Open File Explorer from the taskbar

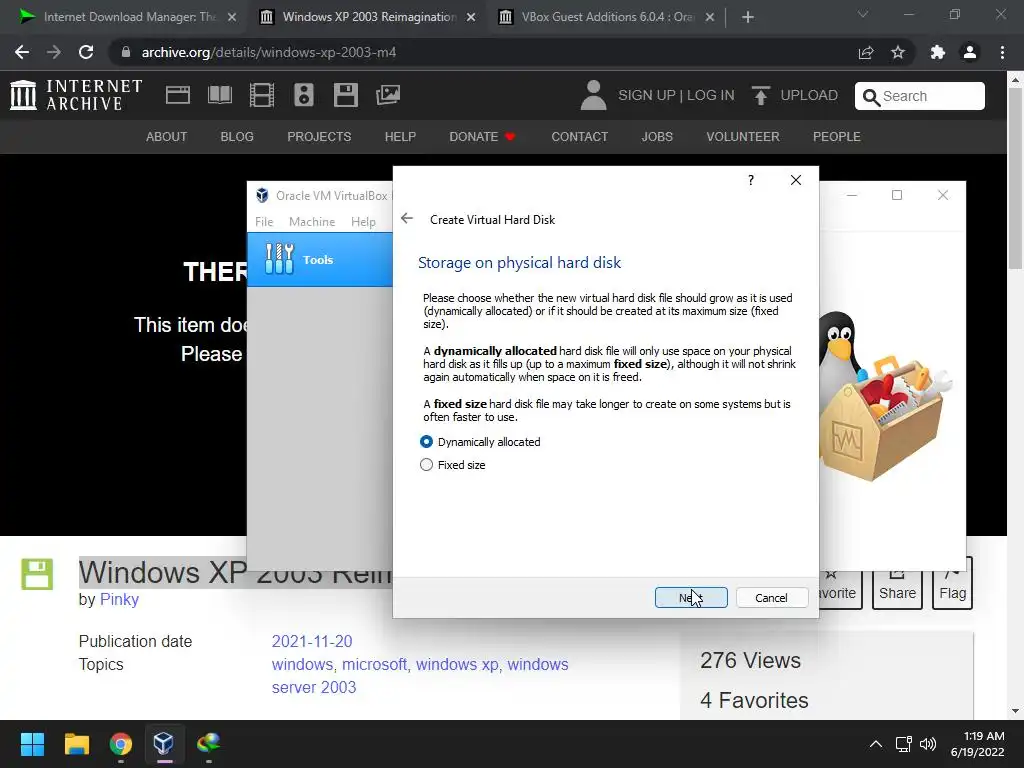[76, 744]
